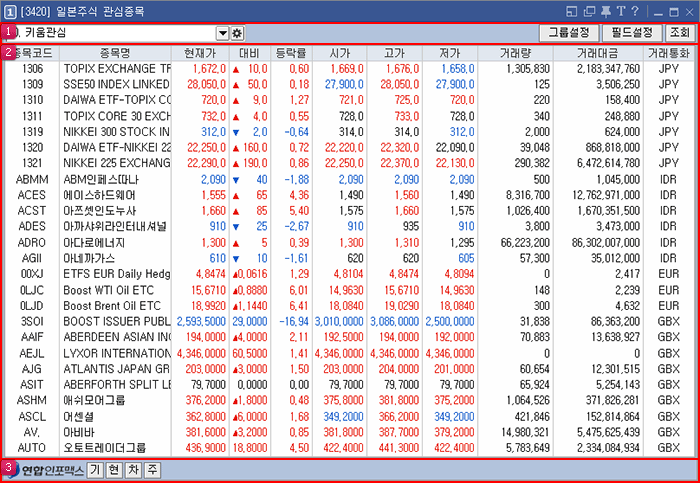The height and width of the screenshot is (483, 700).
Task: Click trade value 6,472,614,780 cell
Action: (x=608, y=163)
